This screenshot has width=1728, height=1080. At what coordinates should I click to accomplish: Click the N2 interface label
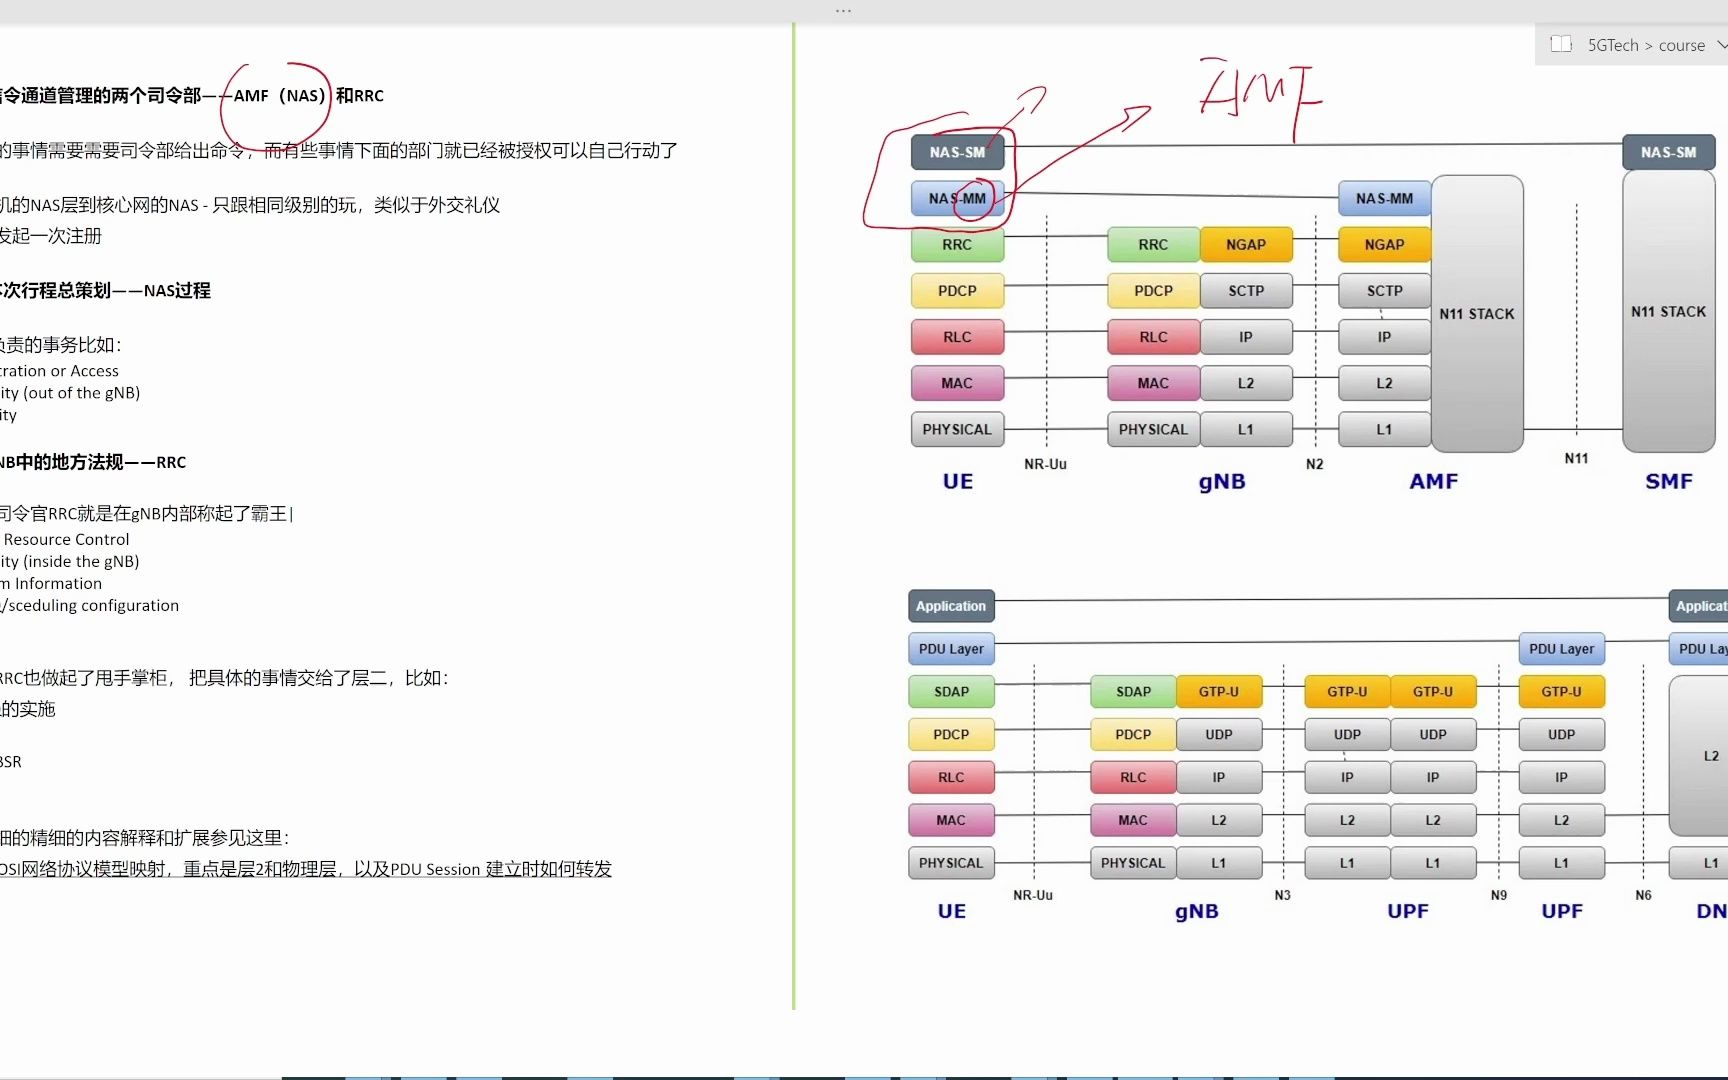1314,464
